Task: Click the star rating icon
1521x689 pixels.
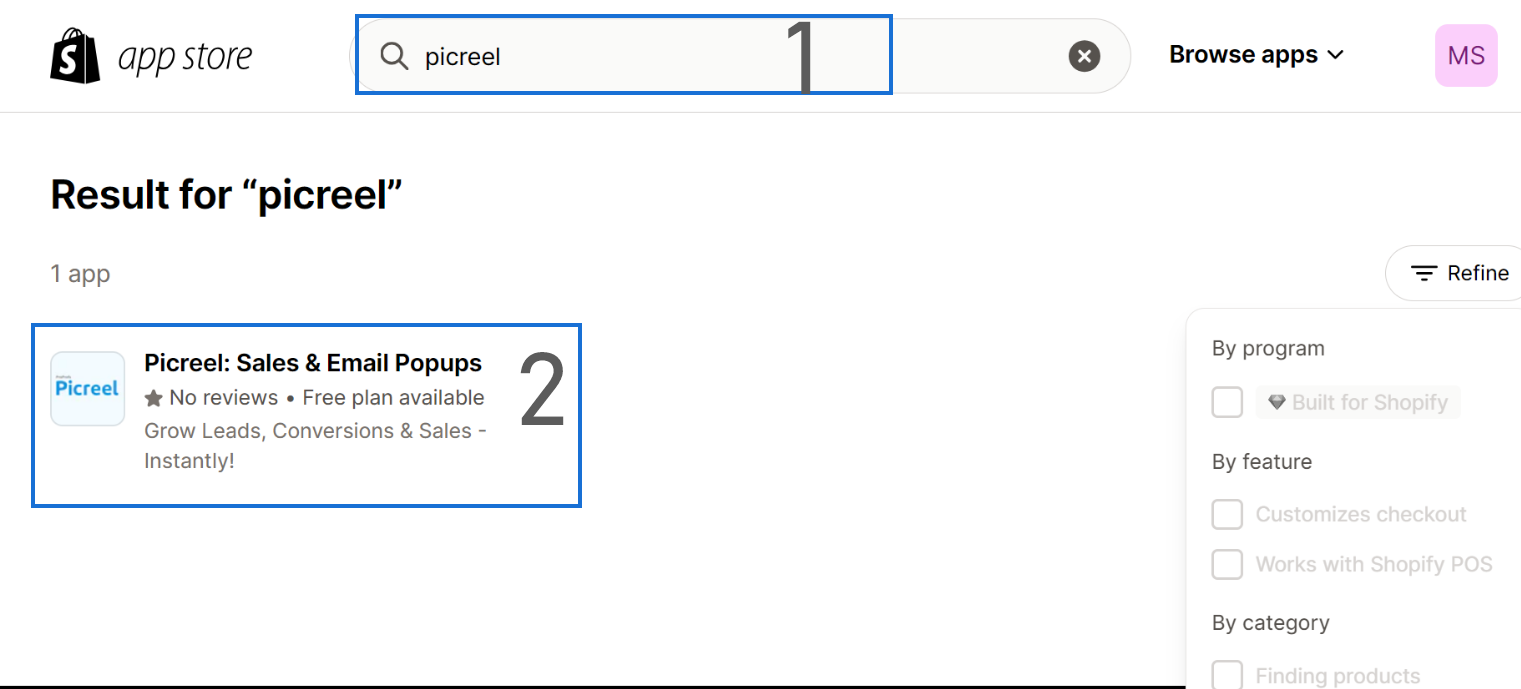Action: coord(153,398)
